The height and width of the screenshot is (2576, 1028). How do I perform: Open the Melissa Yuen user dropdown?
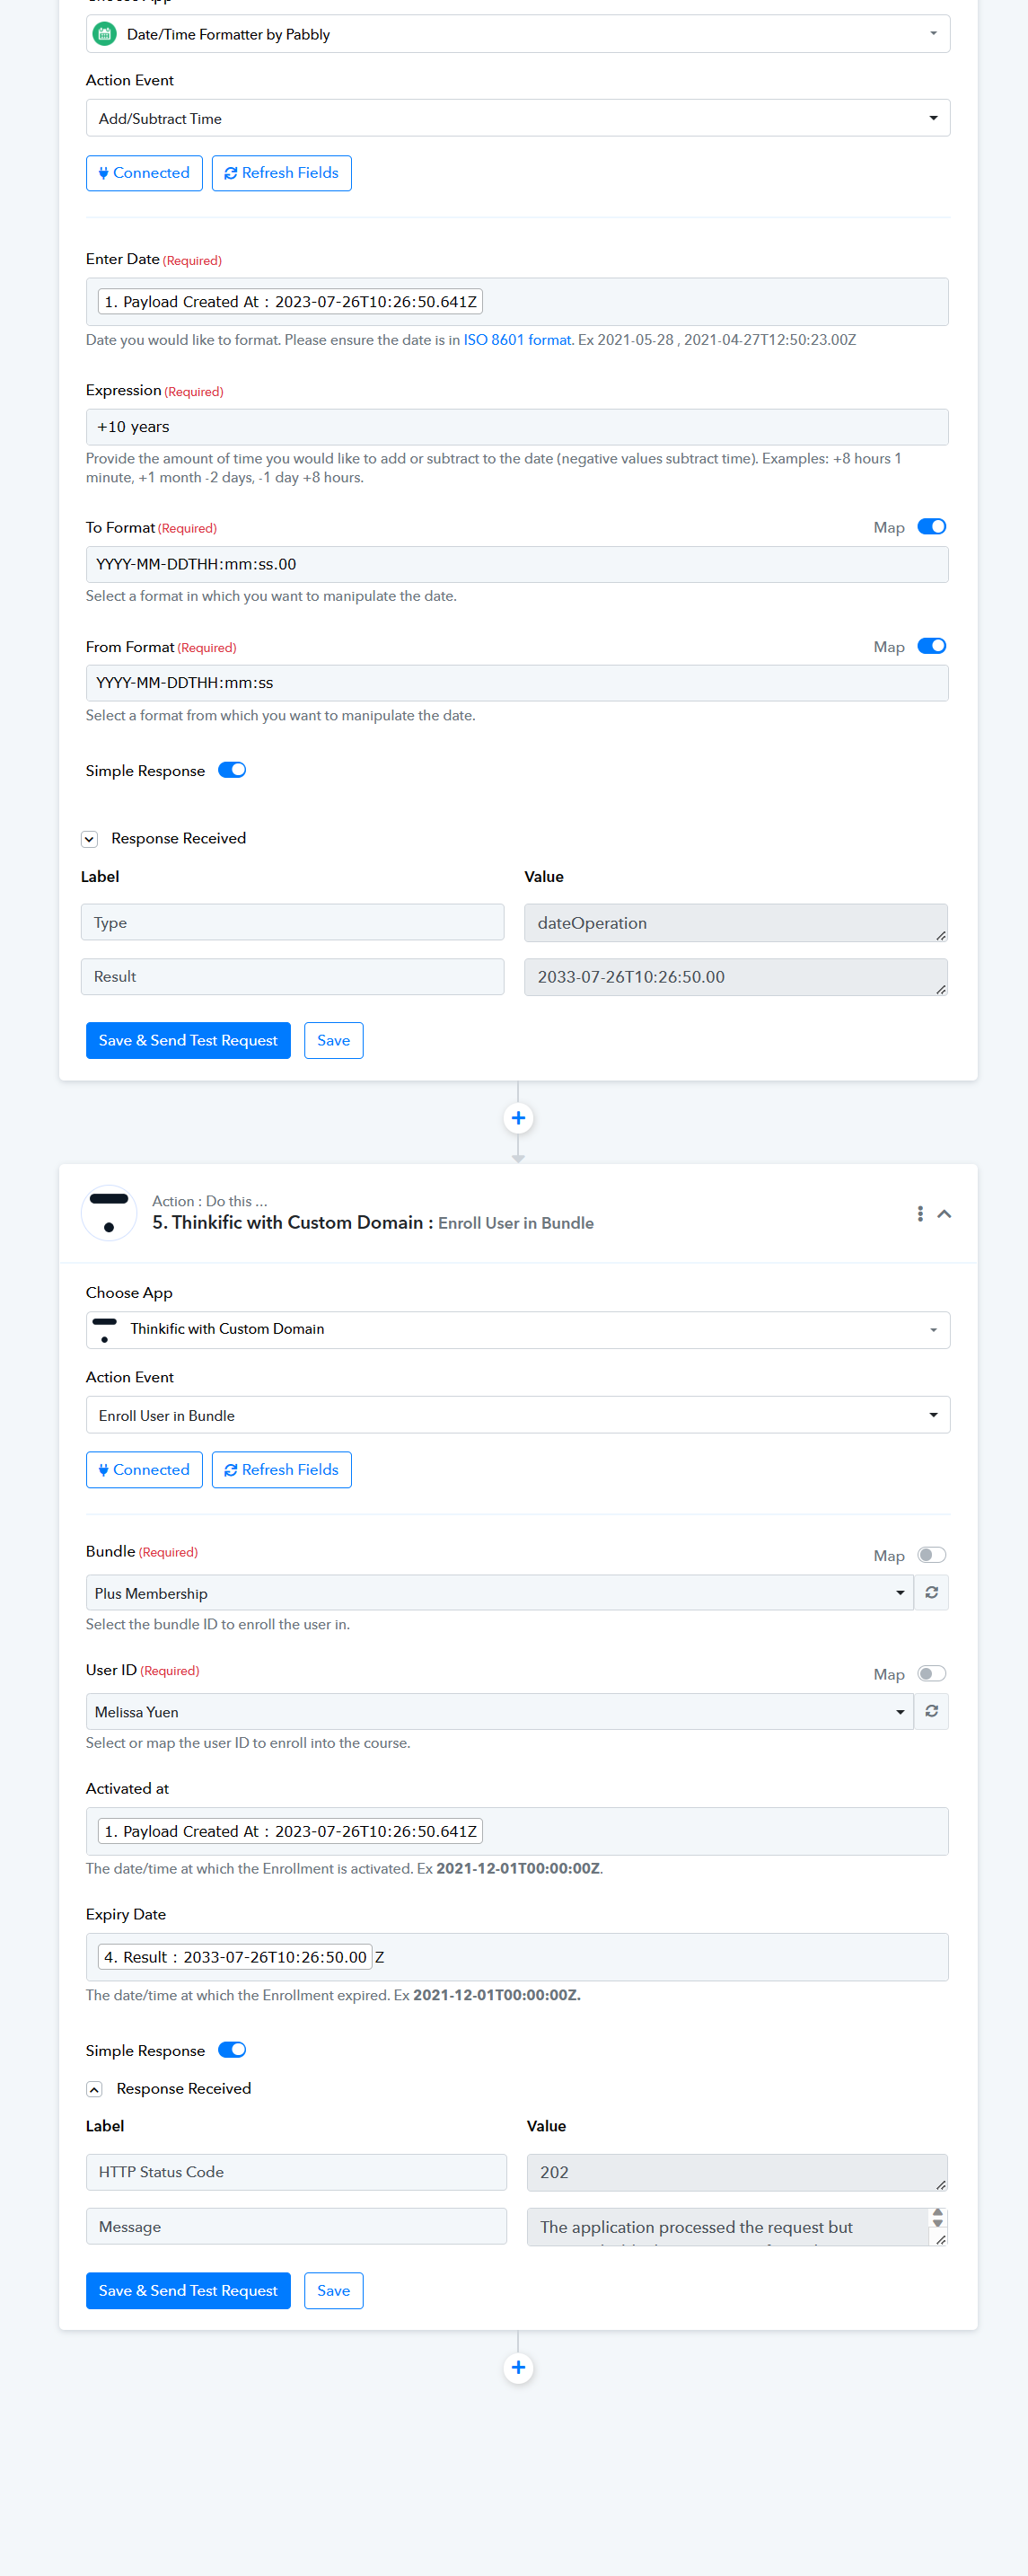pos(499,1712)
